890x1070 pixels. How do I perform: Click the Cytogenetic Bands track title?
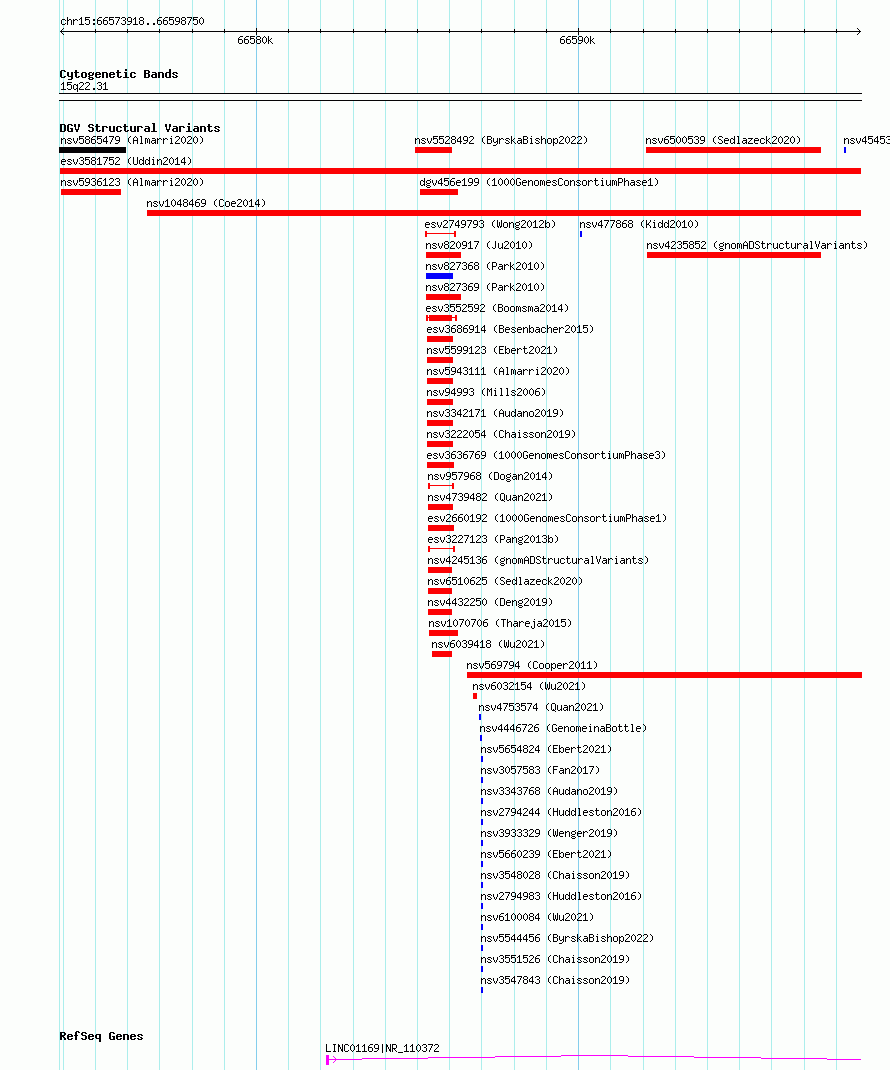click(119, 74)
